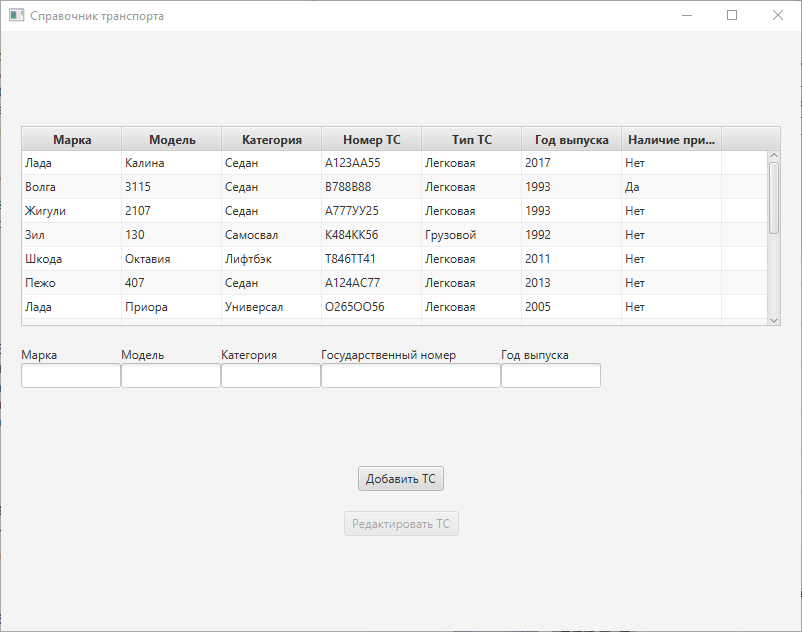Click the scrollbar up arrow
This screenshot has width=802, height=632.
click(x=773, y=155)
